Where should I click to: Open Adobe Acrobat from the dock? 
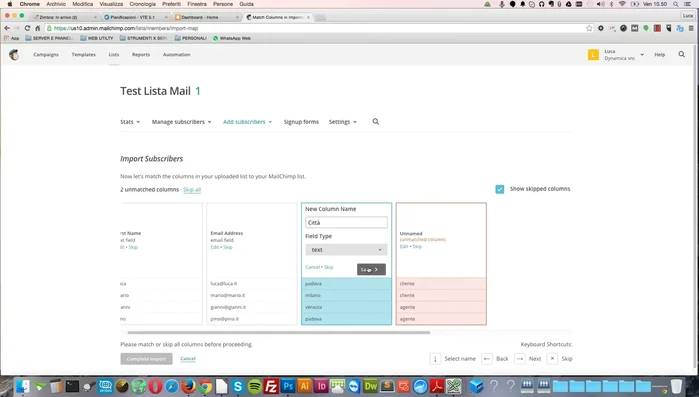click(437, 386)
